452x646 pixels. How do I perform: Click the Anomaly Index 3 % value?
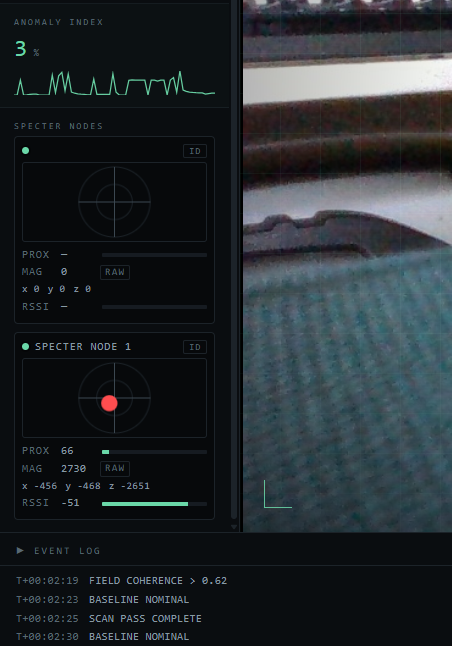tap(27, 49)
